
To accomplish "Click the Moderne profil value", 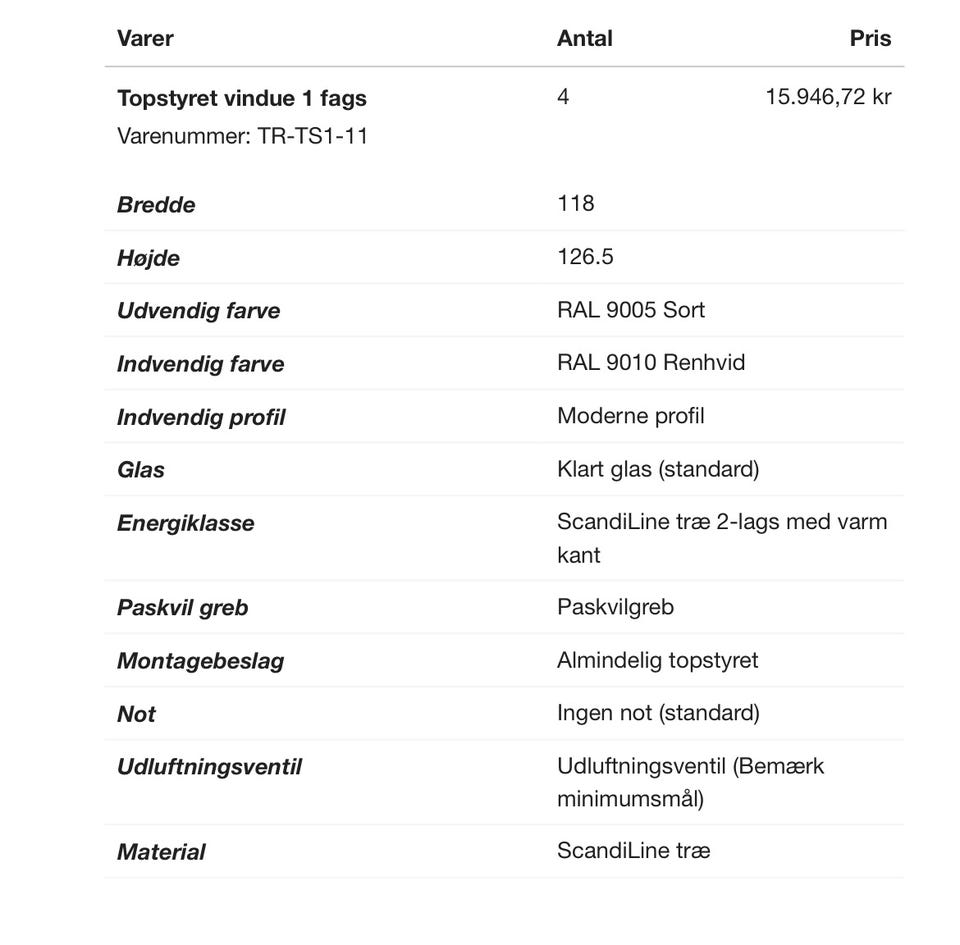I will tap(630, 416).
